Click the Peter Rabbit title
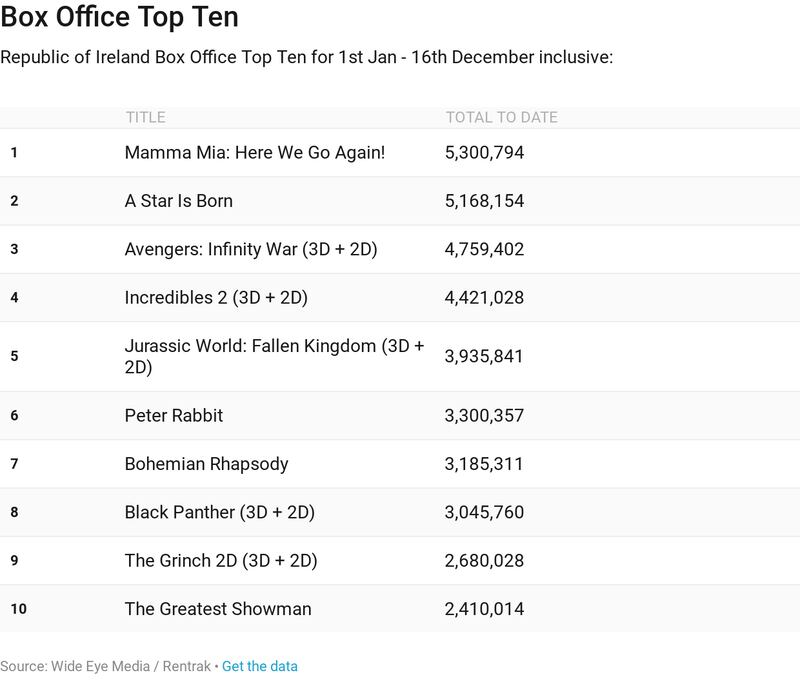This screenshot has height=686, width=800. click(174, 415)
